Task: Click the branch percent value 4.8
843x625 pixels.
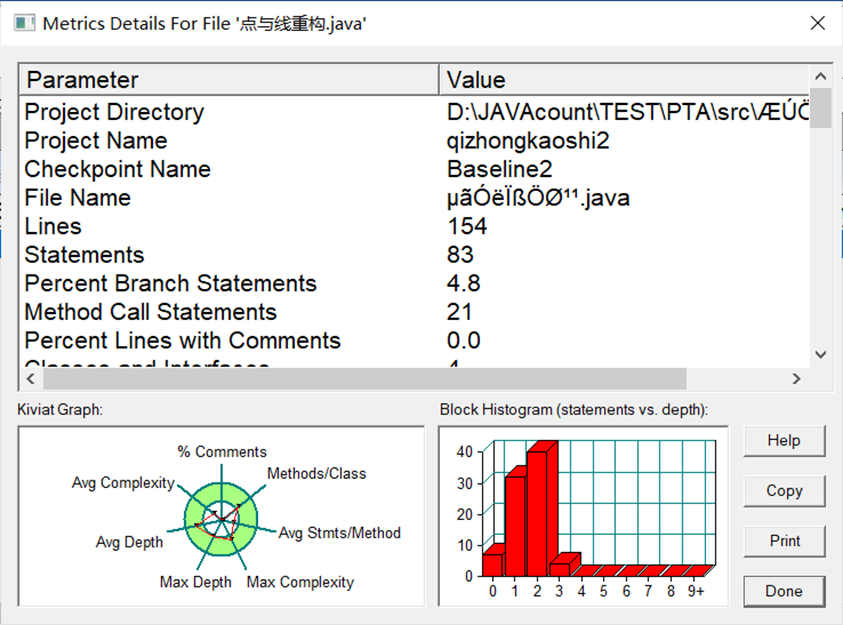Action: [463, 283]
